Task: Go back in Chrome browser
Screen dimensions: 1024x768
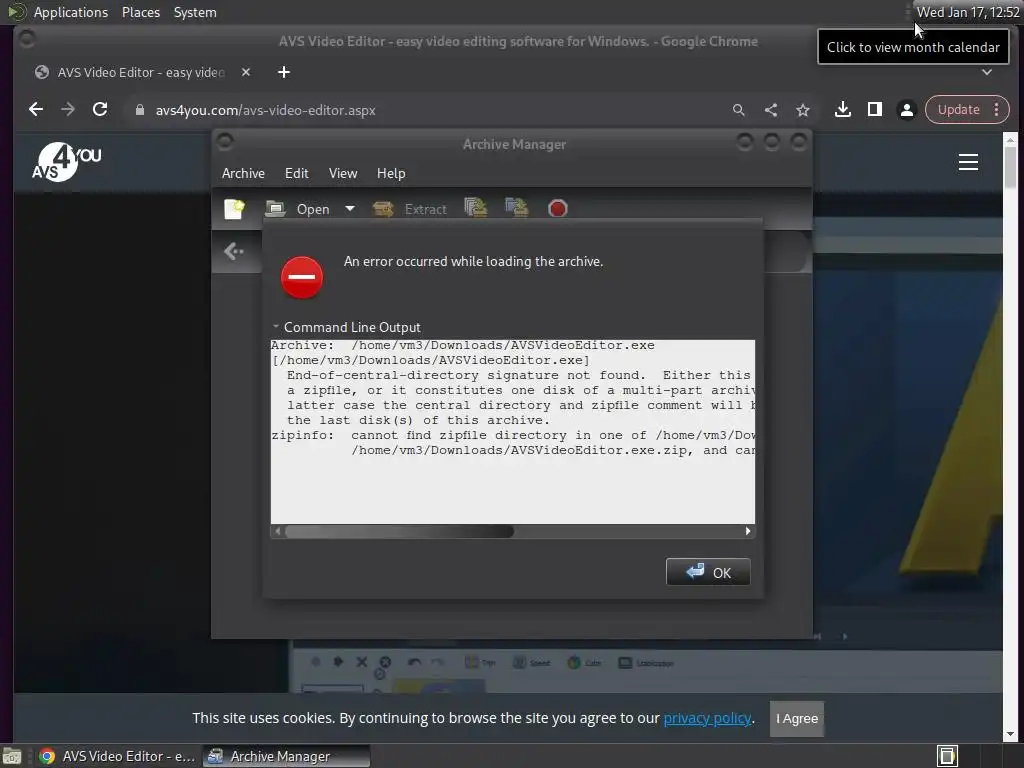Action: point(36,110)
